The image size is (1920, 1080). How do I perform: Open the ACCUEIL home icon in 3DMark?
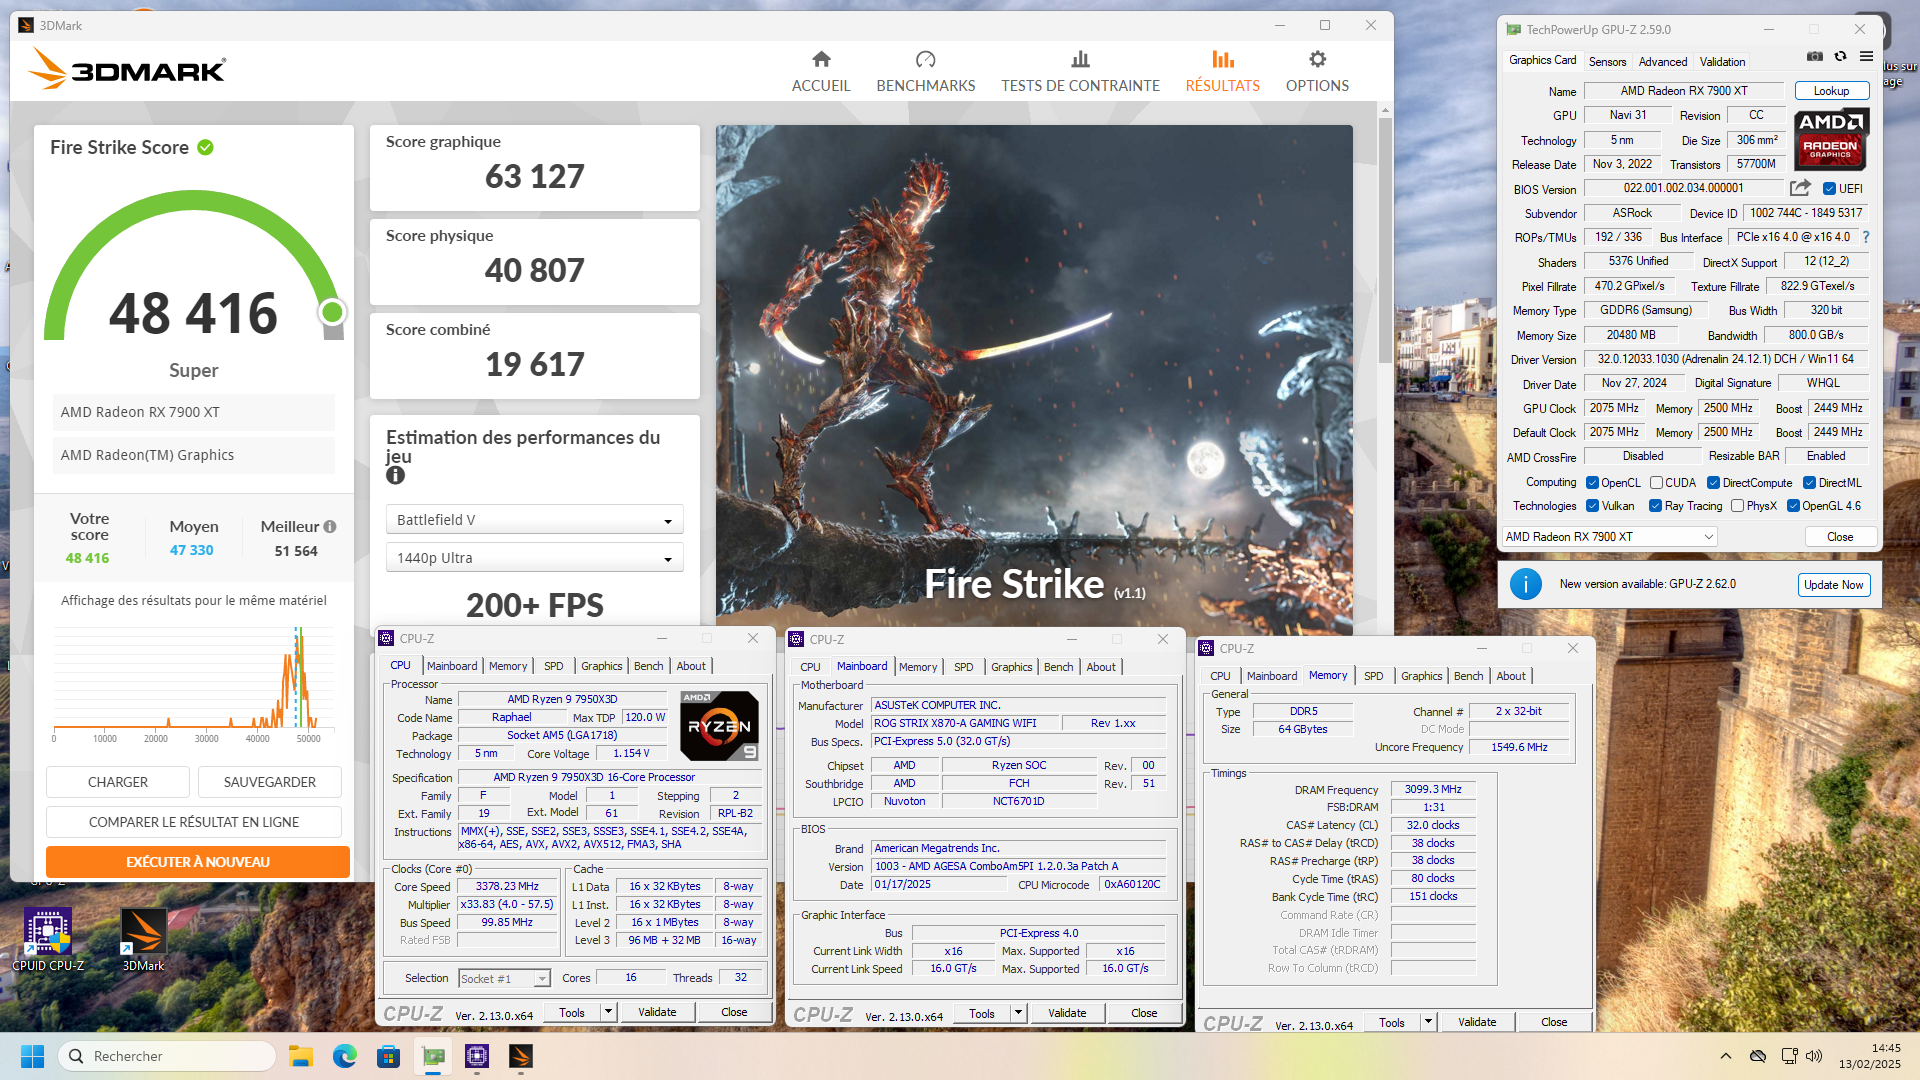click(821, 59)
